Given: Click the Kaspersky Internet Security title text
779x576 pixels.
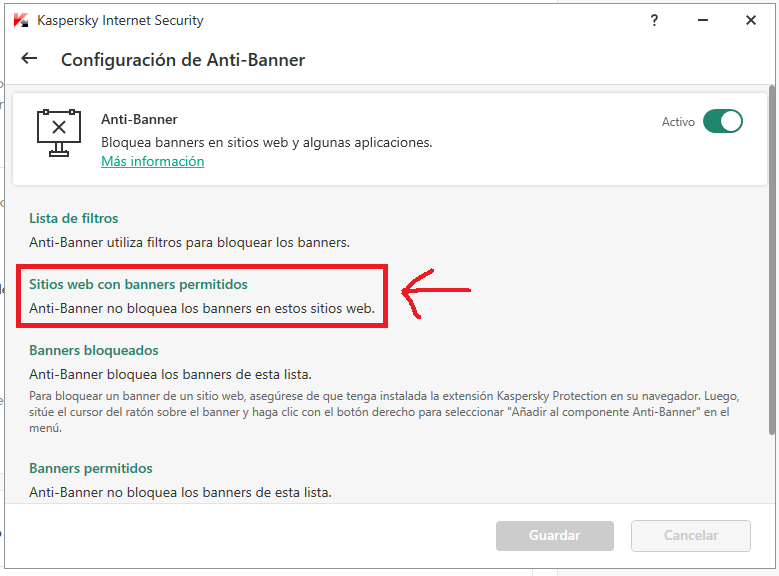Looking at the screenshot, I should pos(120,20).
